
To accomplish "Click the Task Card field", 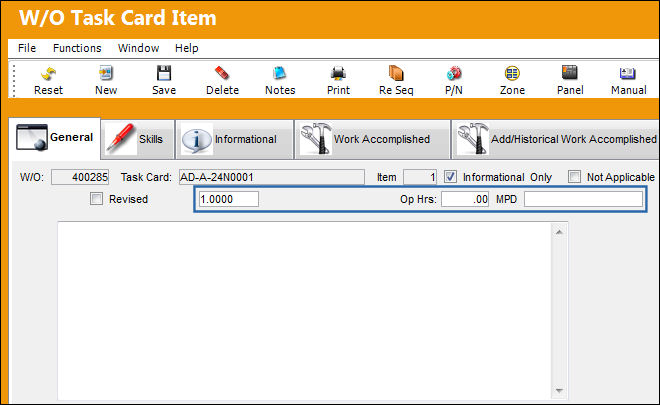I will pyautogui.click(x=271, y=177).
